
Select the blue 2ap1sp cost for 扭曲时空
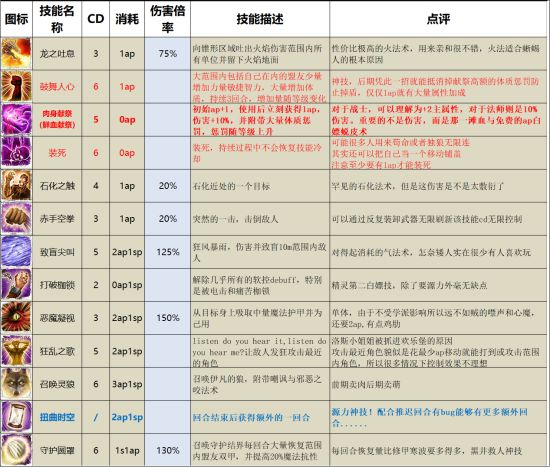click(x=127, y=417)
